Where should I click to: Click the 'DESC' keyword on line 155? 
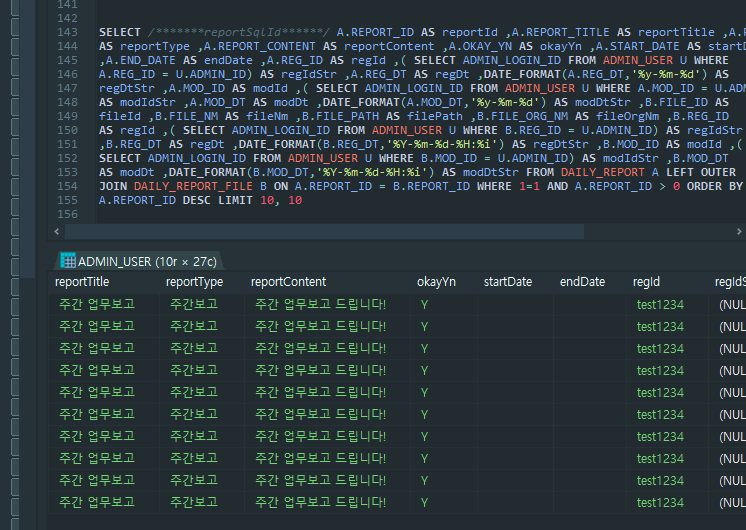pyautogui.click(x=196, y=200)
